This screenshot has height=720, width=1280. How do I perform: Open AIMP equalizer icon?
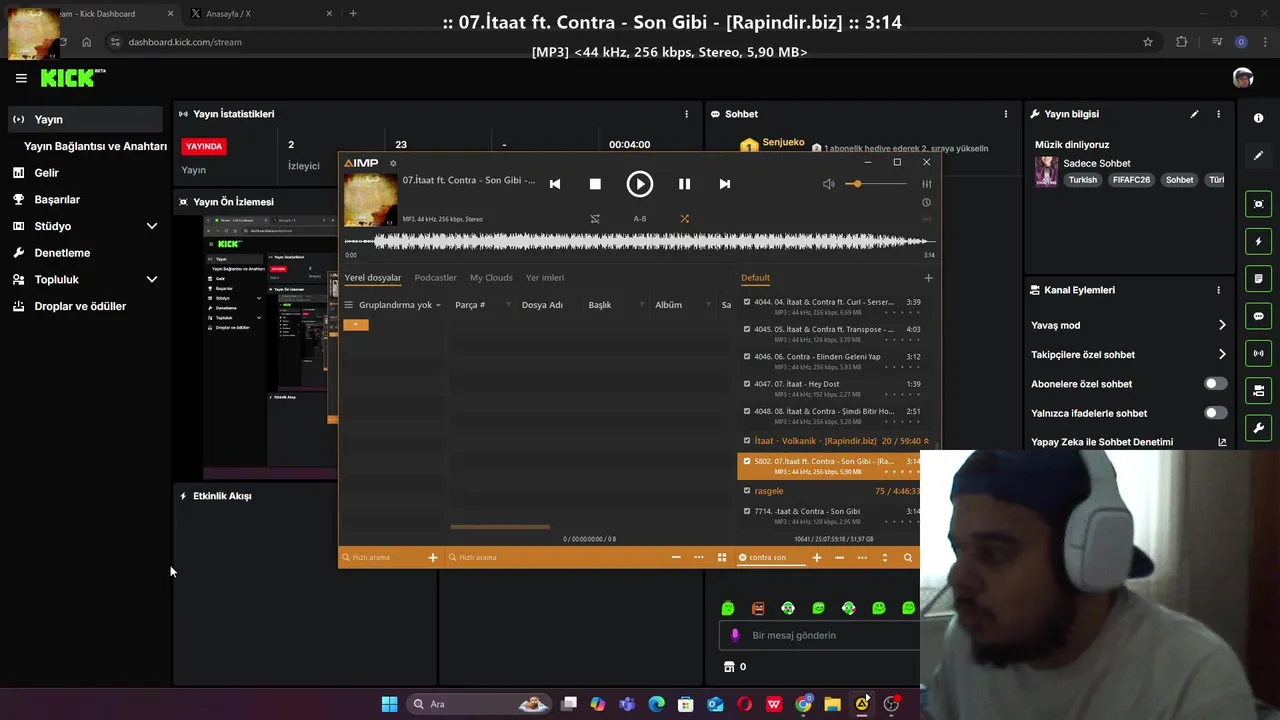pyautogui.click(x=926, y=184)
